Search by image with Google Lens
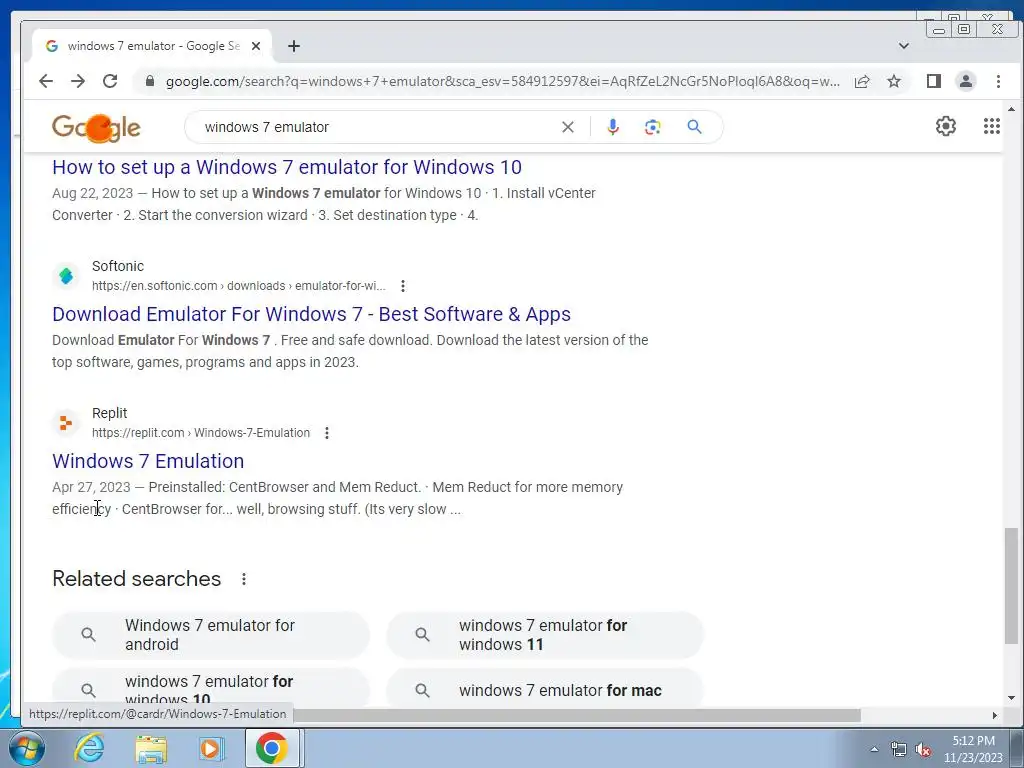 point(652,127)
